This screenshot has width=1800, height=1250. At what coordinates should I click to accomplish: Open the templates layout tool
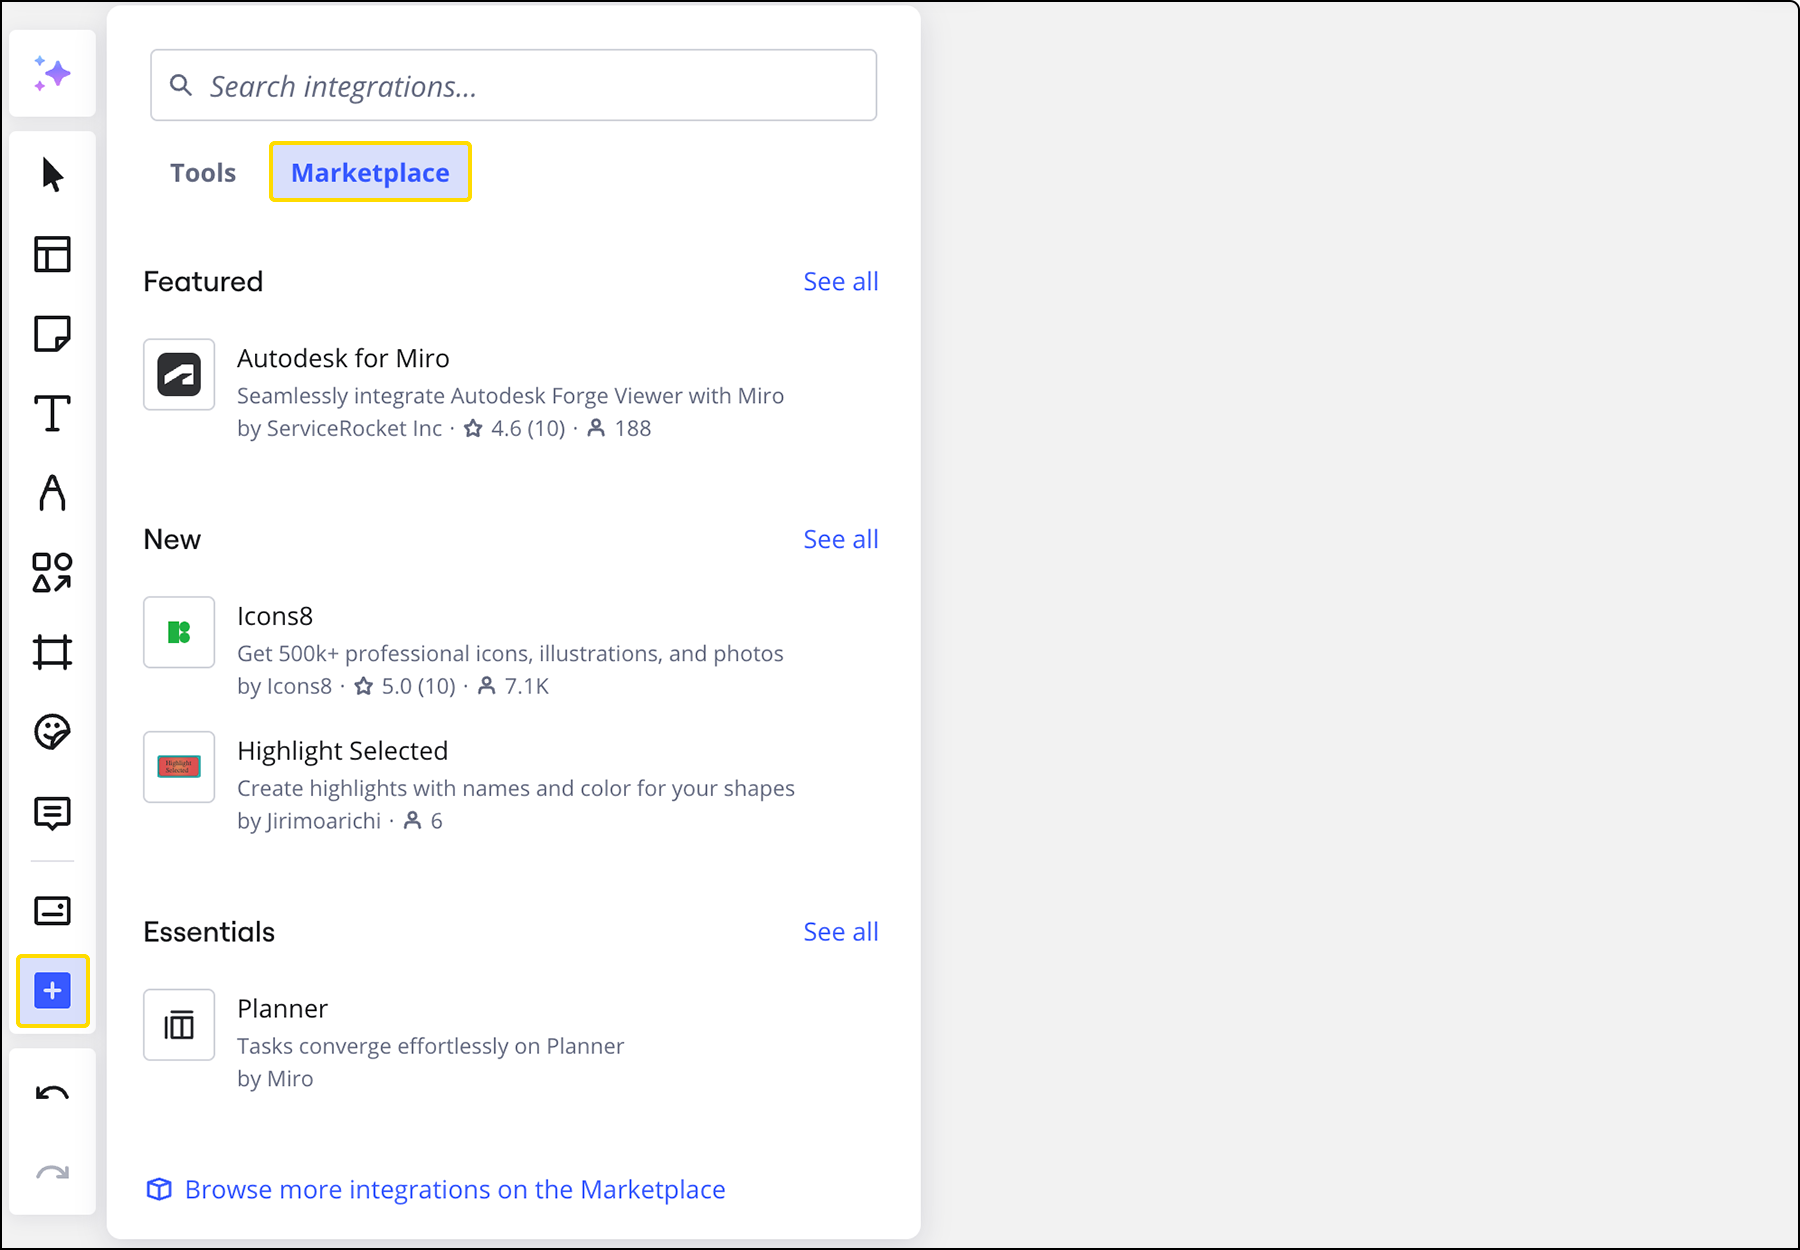(x=52, y=254)
